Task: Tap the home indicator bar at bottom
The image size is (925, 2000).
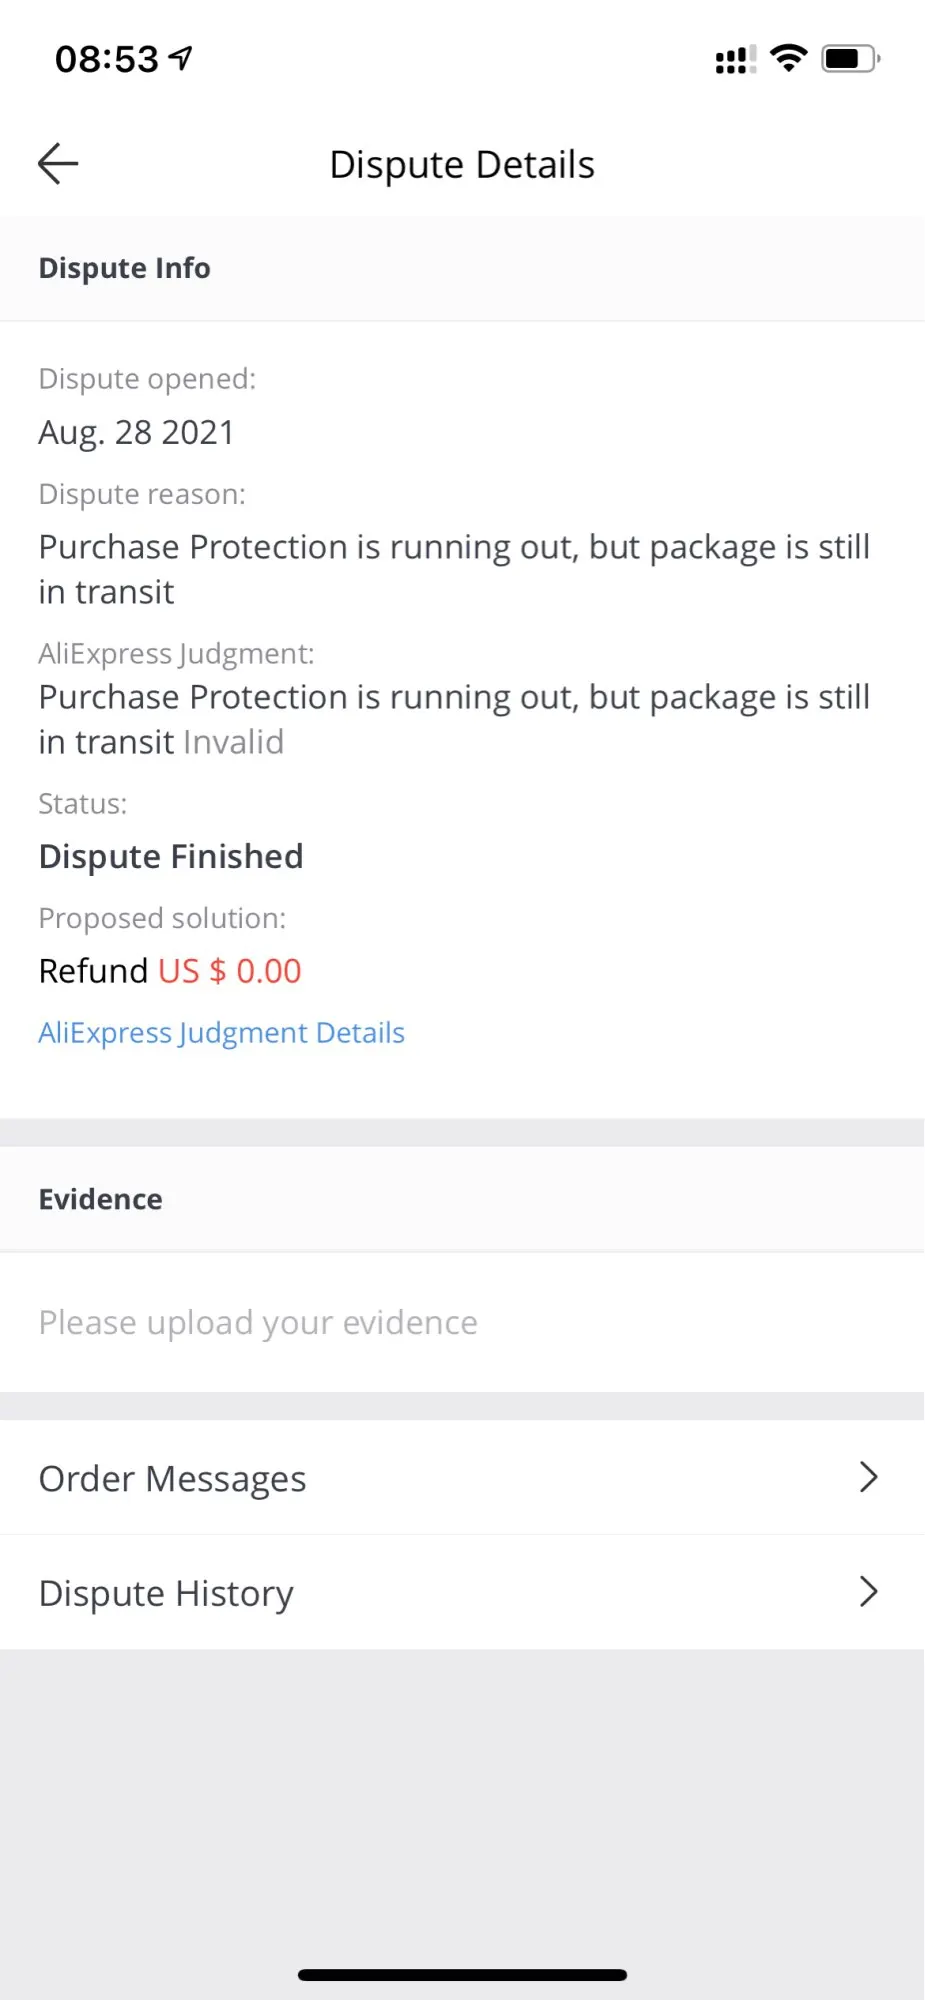Action: (462, 1975)
